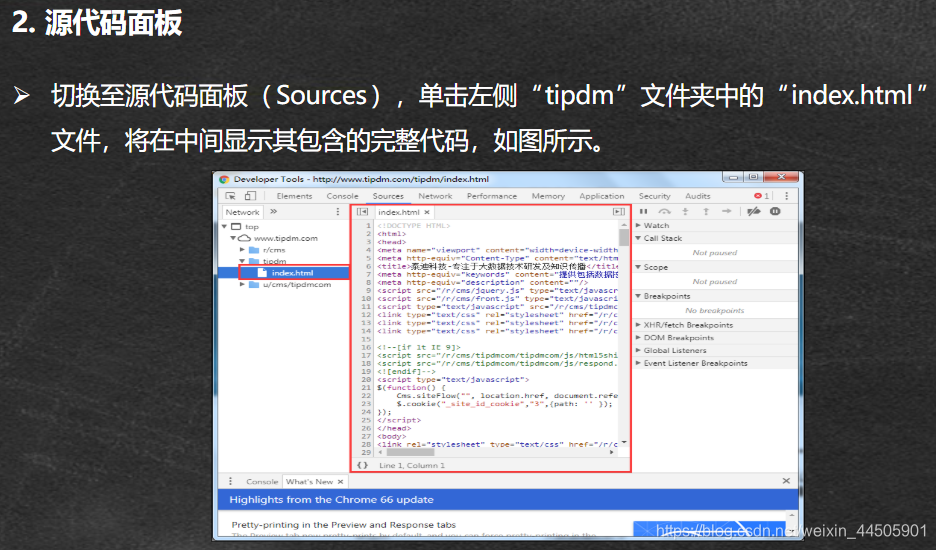Step out of current function

[x=706, y=211]
